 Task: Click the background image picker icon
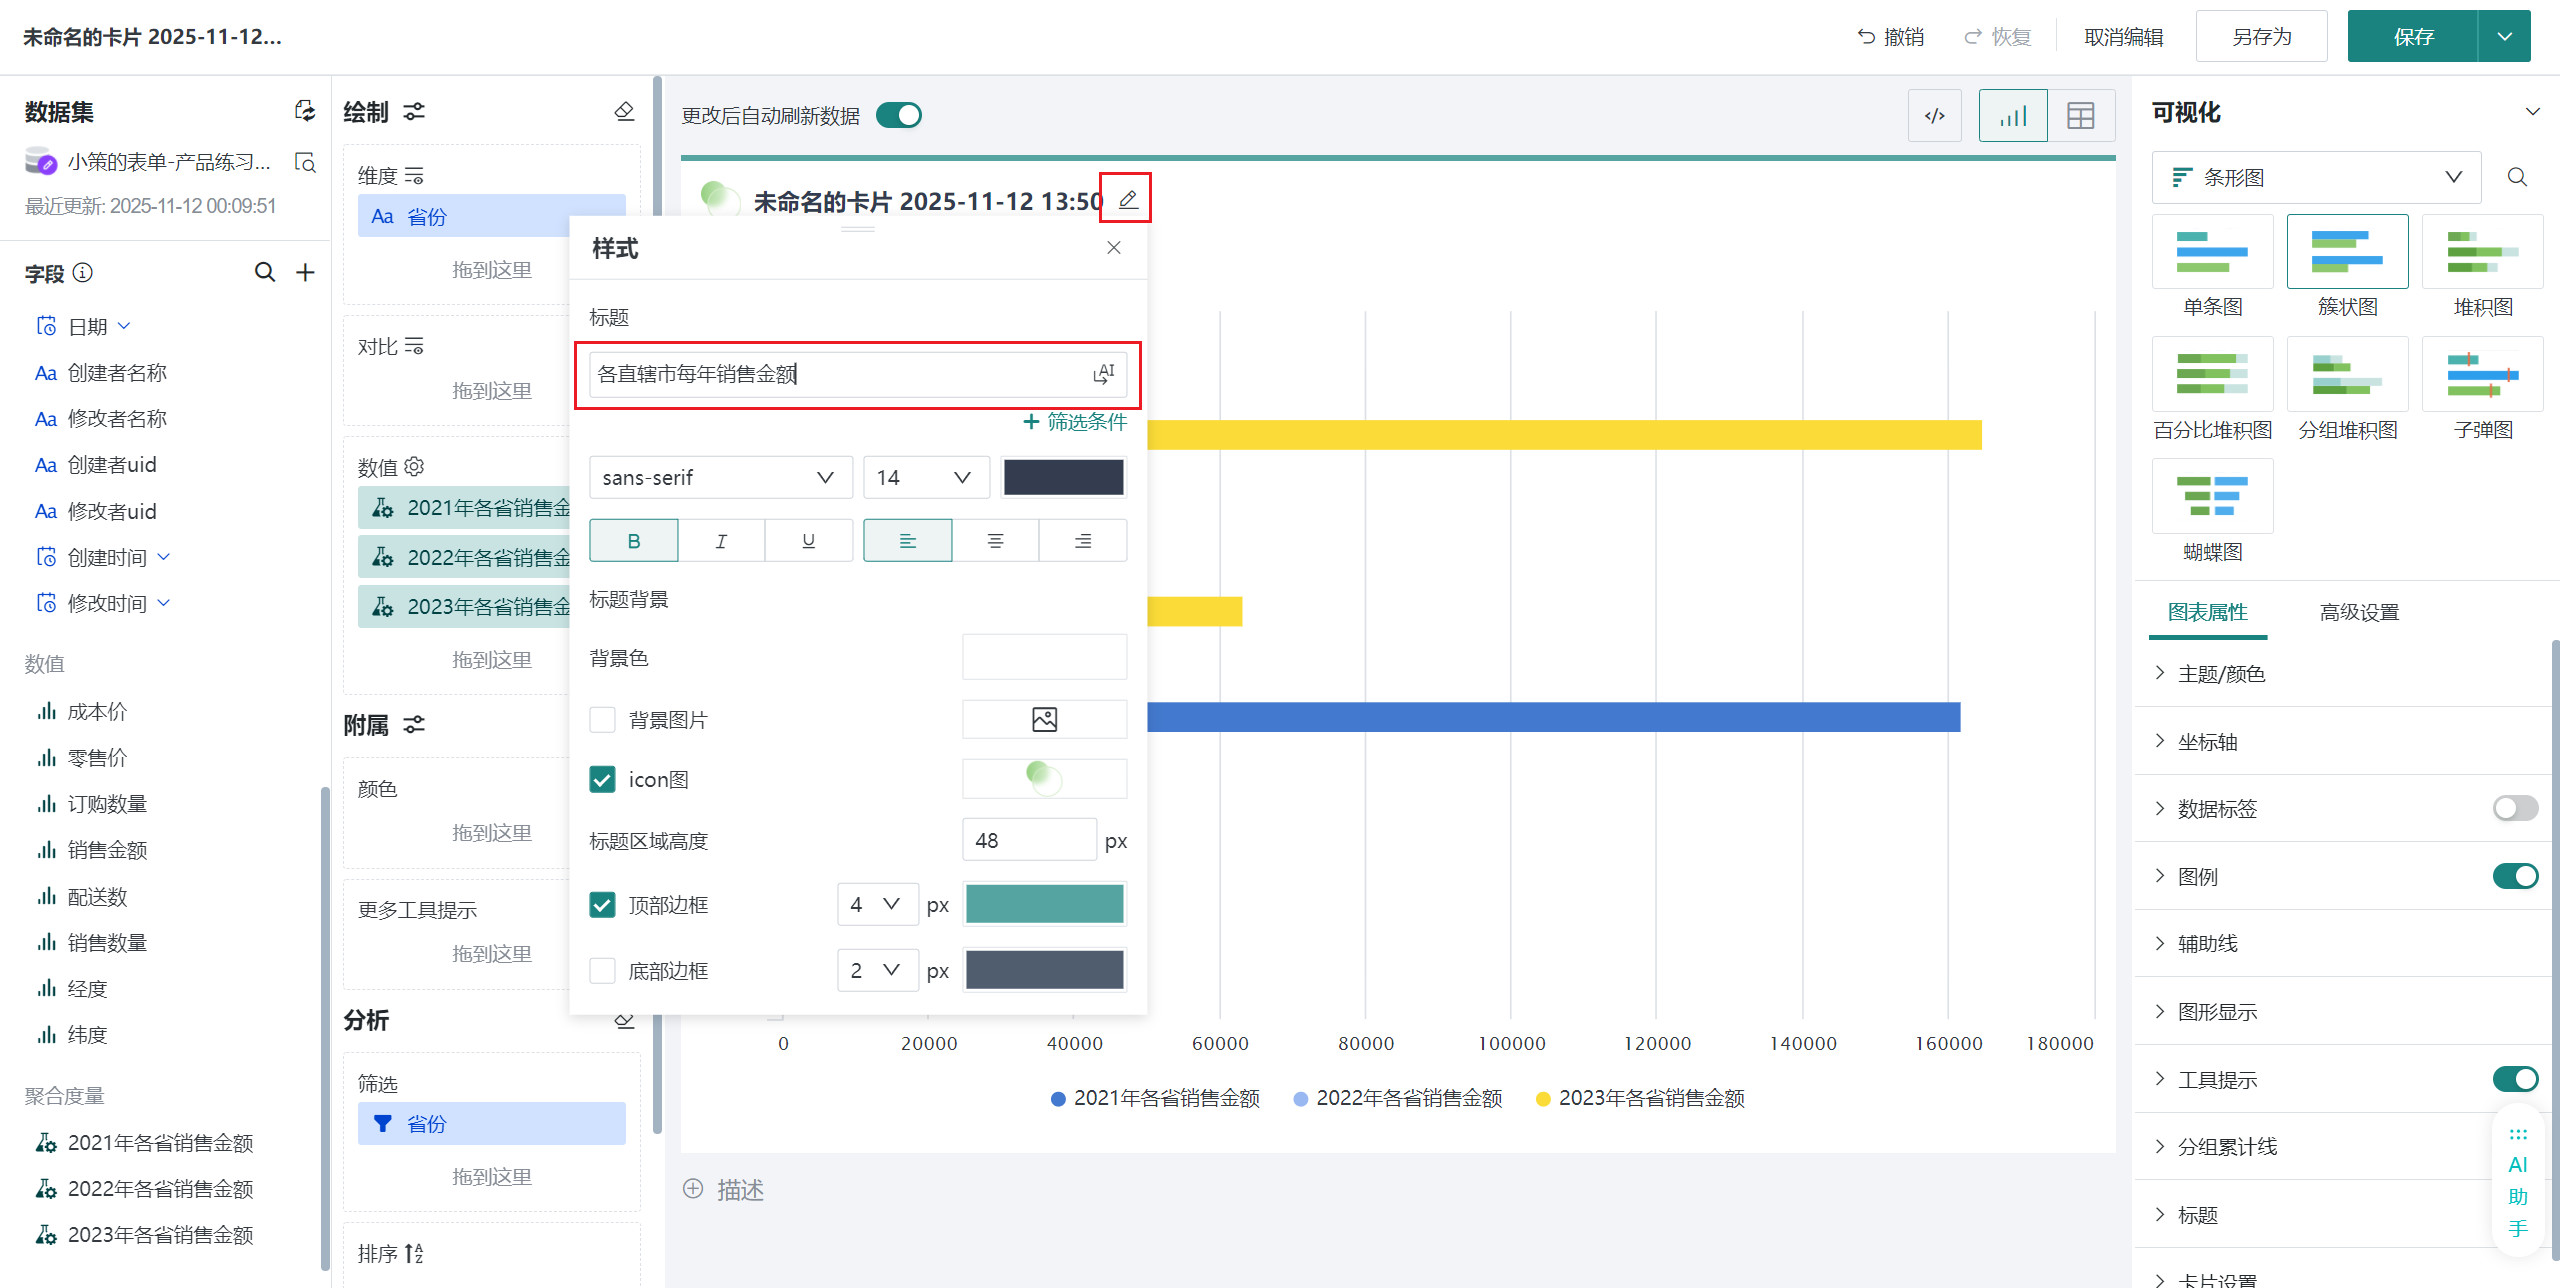coord(1044,719)
